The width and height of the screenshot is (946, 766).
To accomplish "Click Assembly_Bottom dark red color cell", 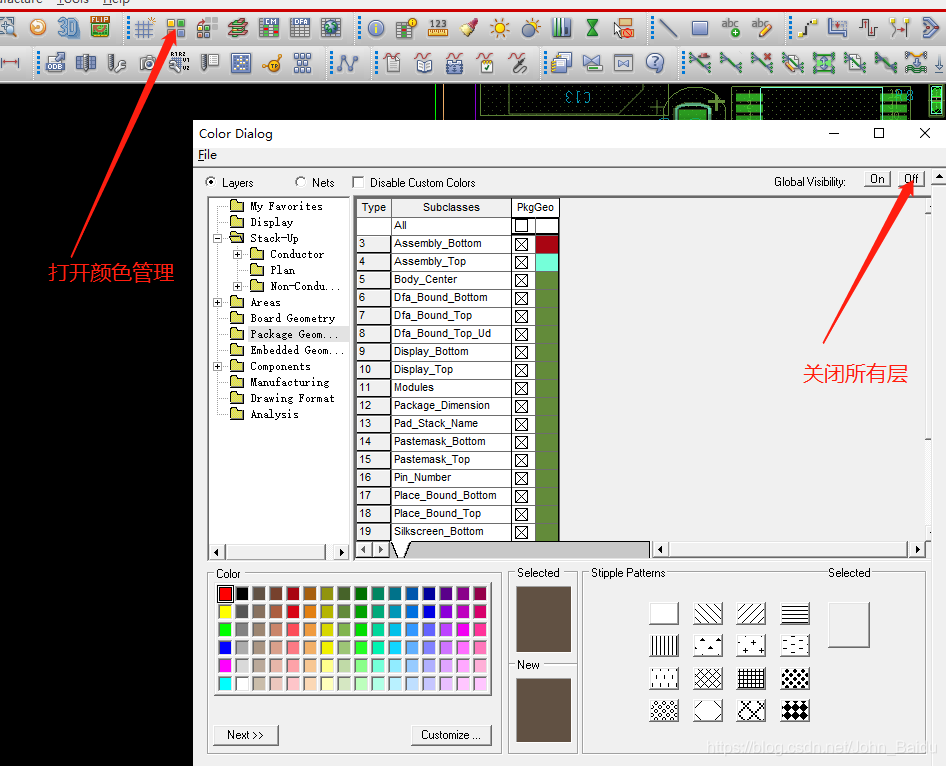I will pyautogui.click(x=547, y=244).
